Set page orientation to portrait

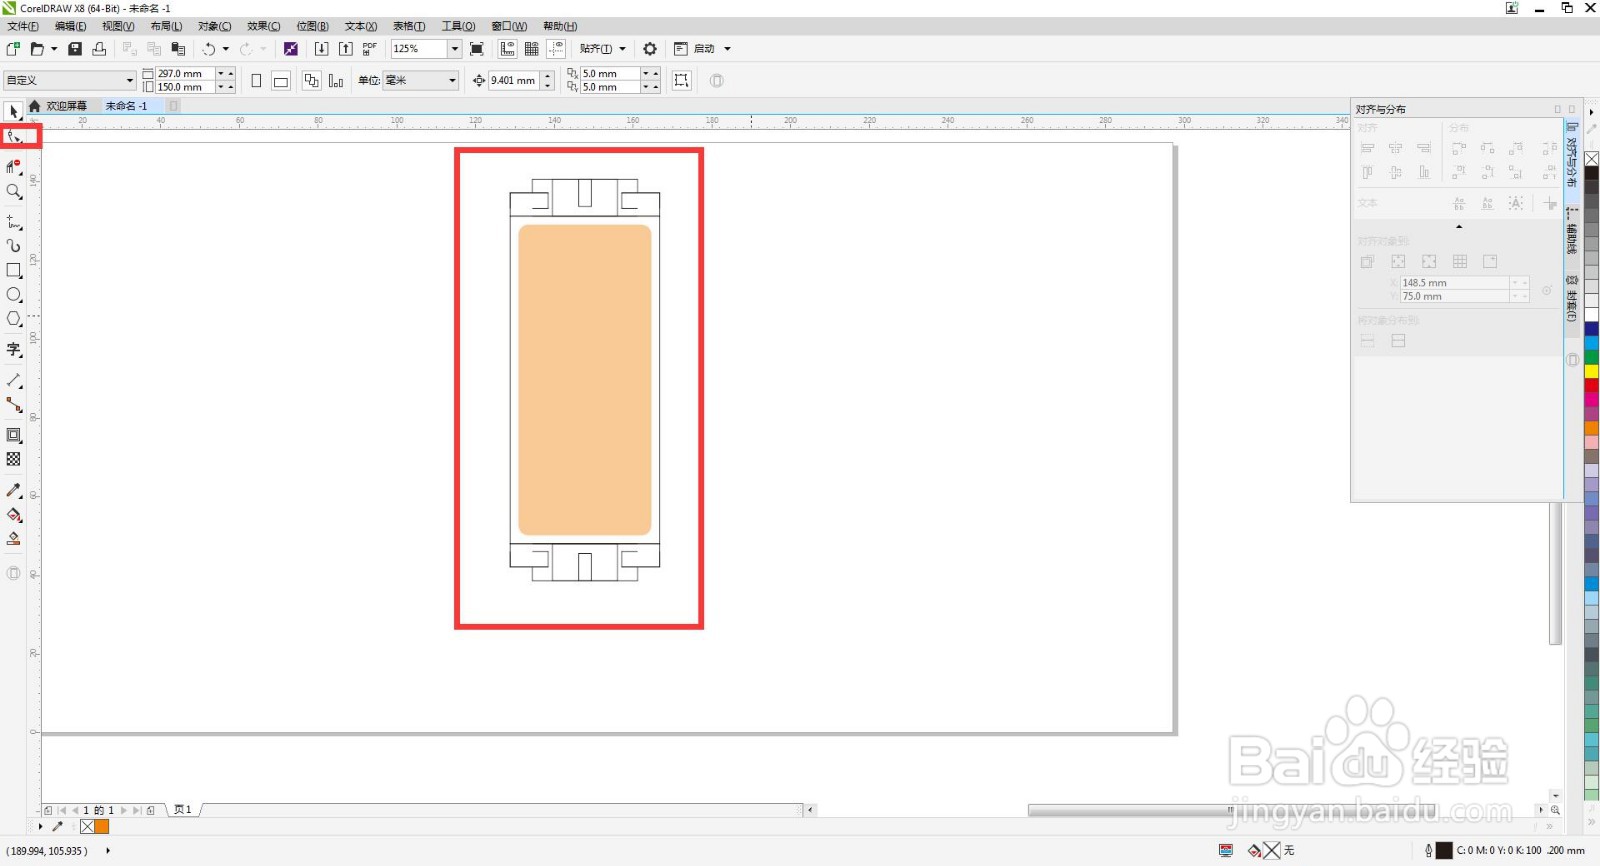pos(256,81)
